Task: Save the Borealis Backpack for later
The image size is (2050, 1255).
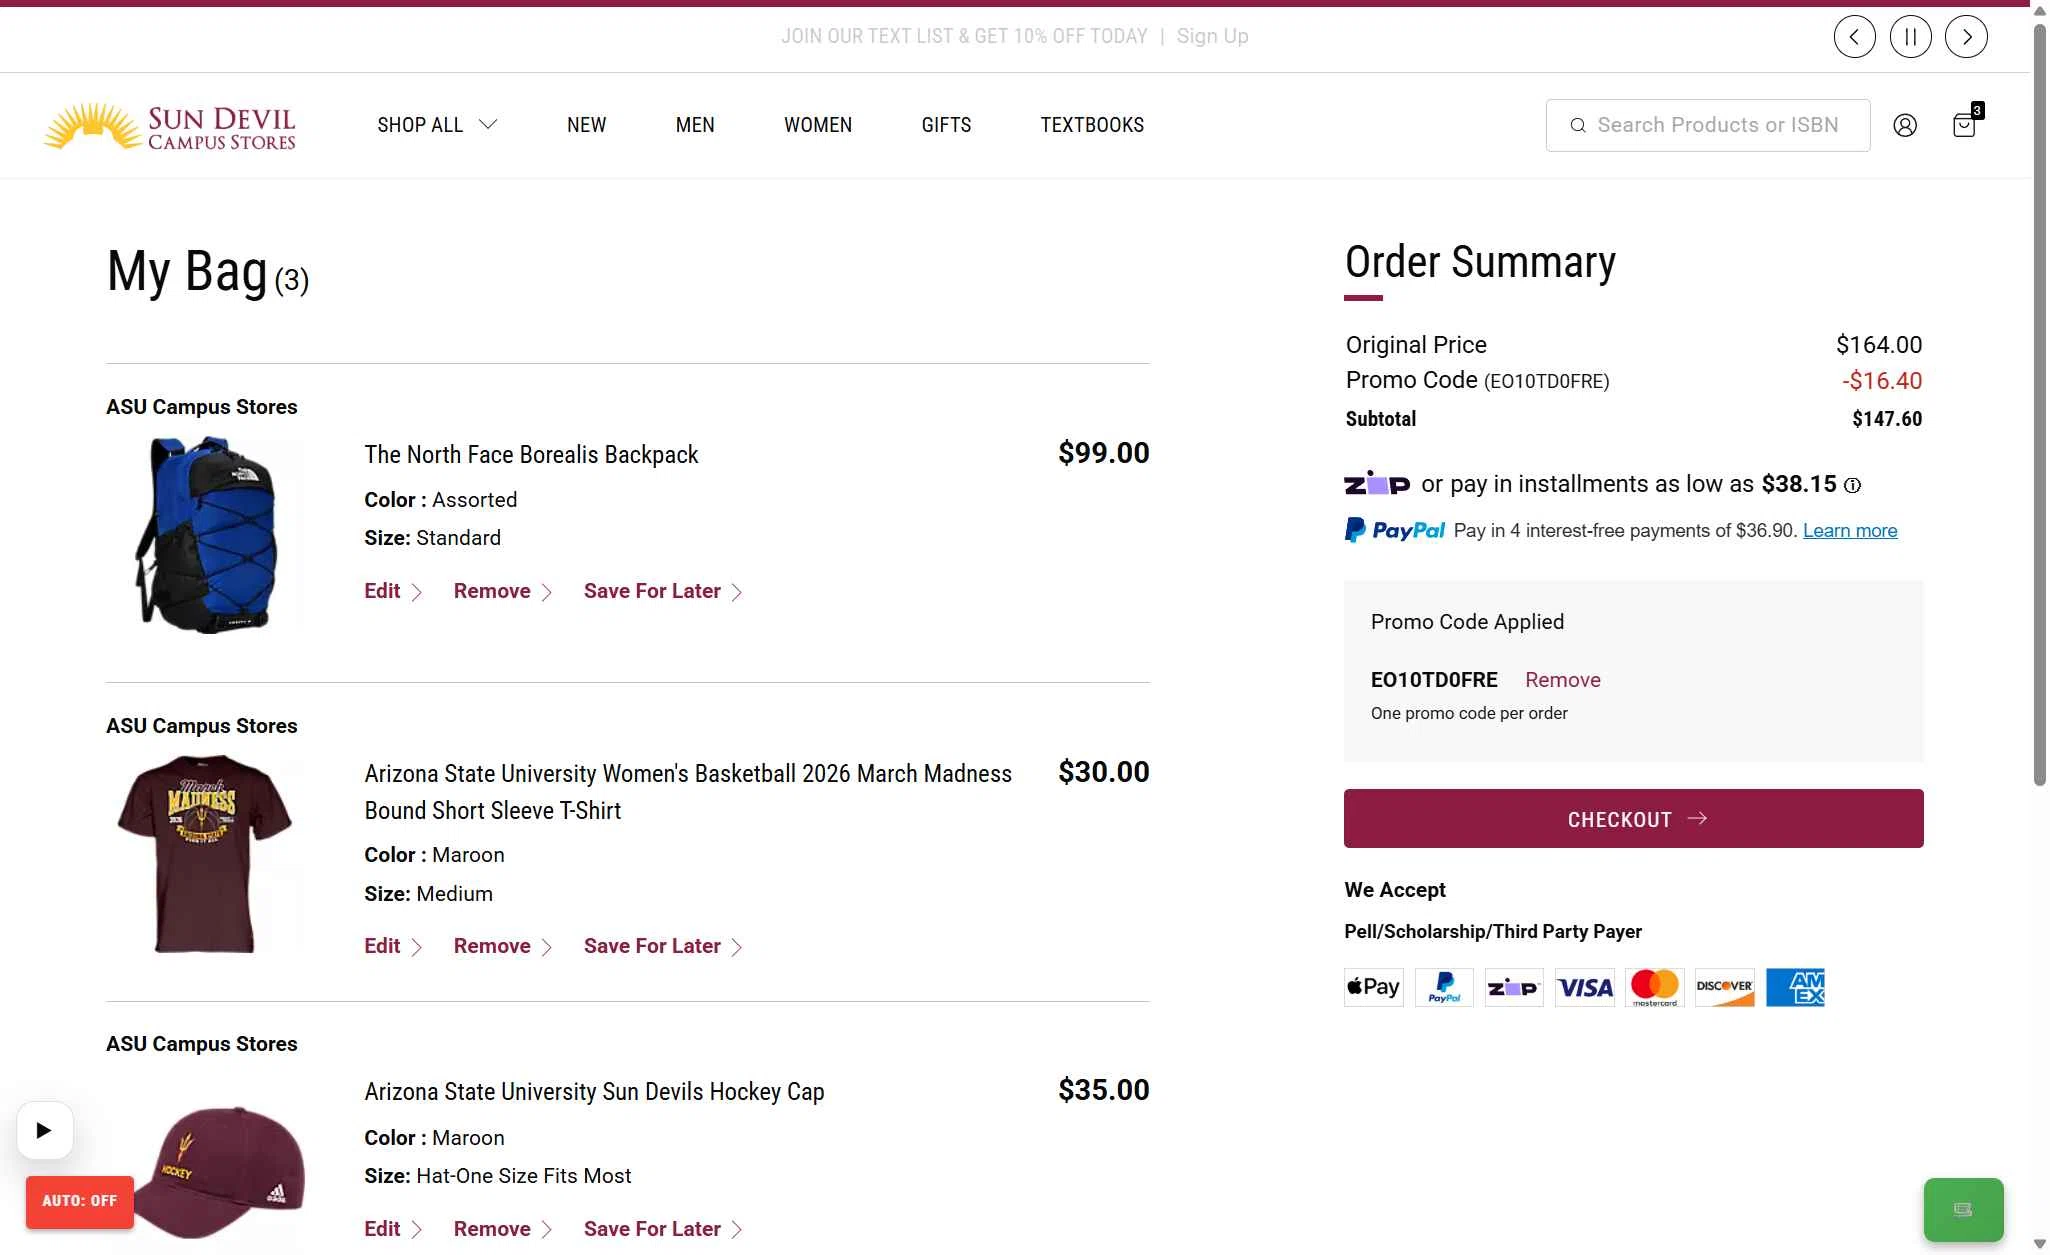Action: [663, 591]
